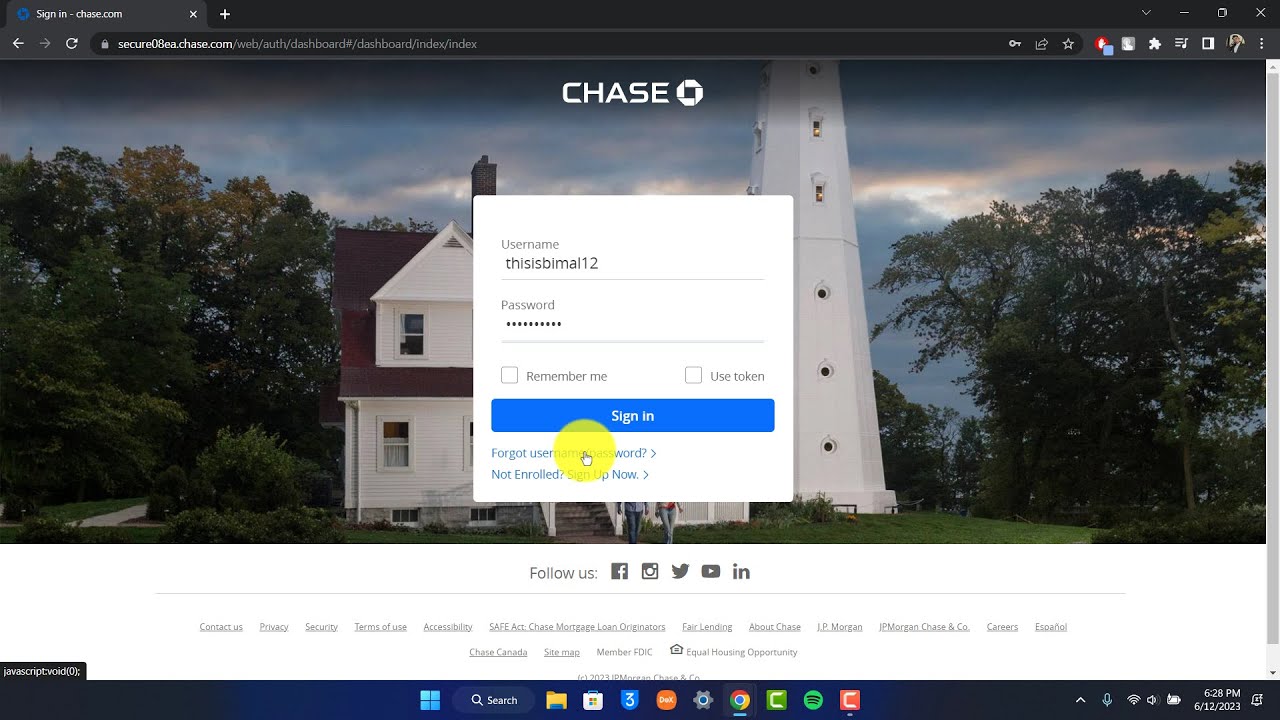Open About Chase footer link

(775, 627)
